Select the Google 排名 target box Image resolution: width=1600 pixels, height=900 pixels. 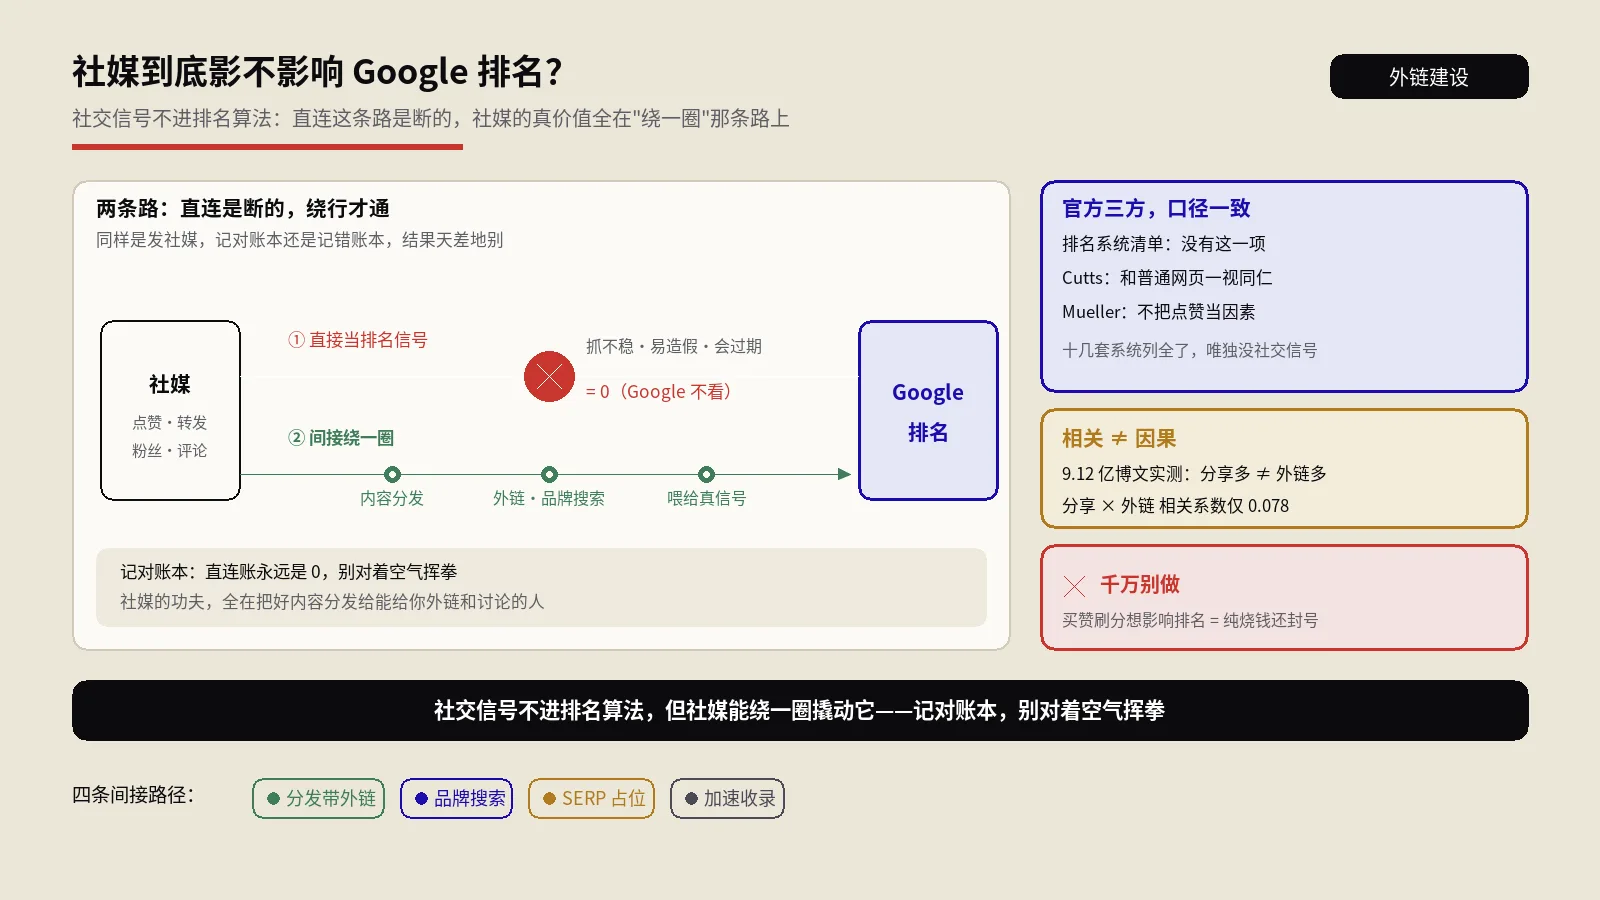tap(928, 410)
